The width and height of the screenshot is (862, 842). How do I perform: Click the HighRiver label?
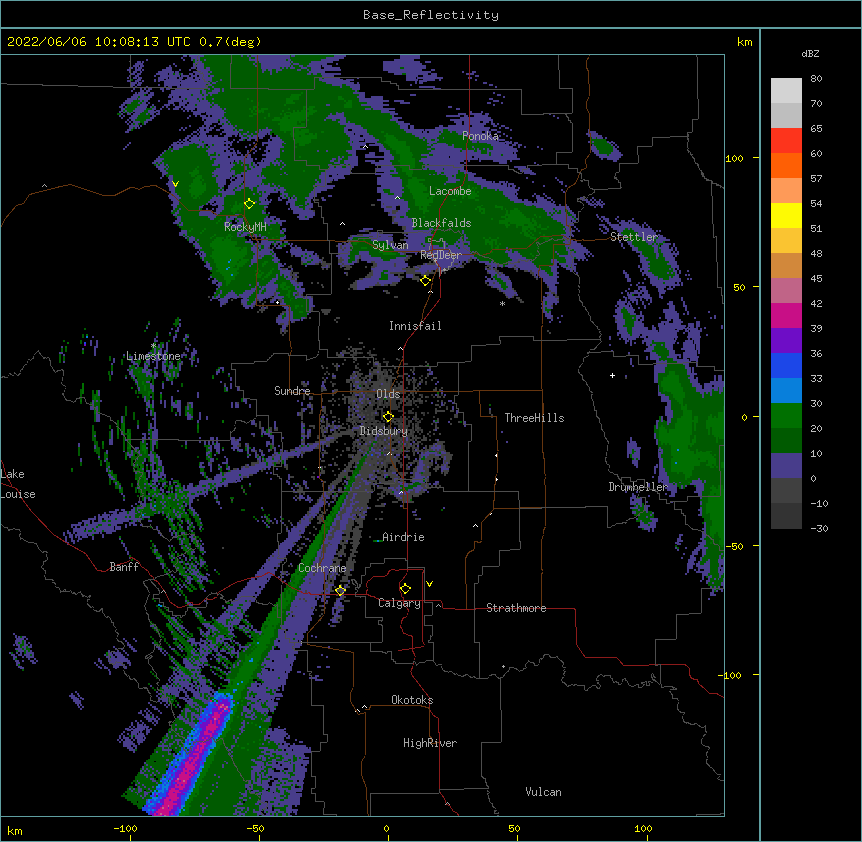click(x=430, y=743)
